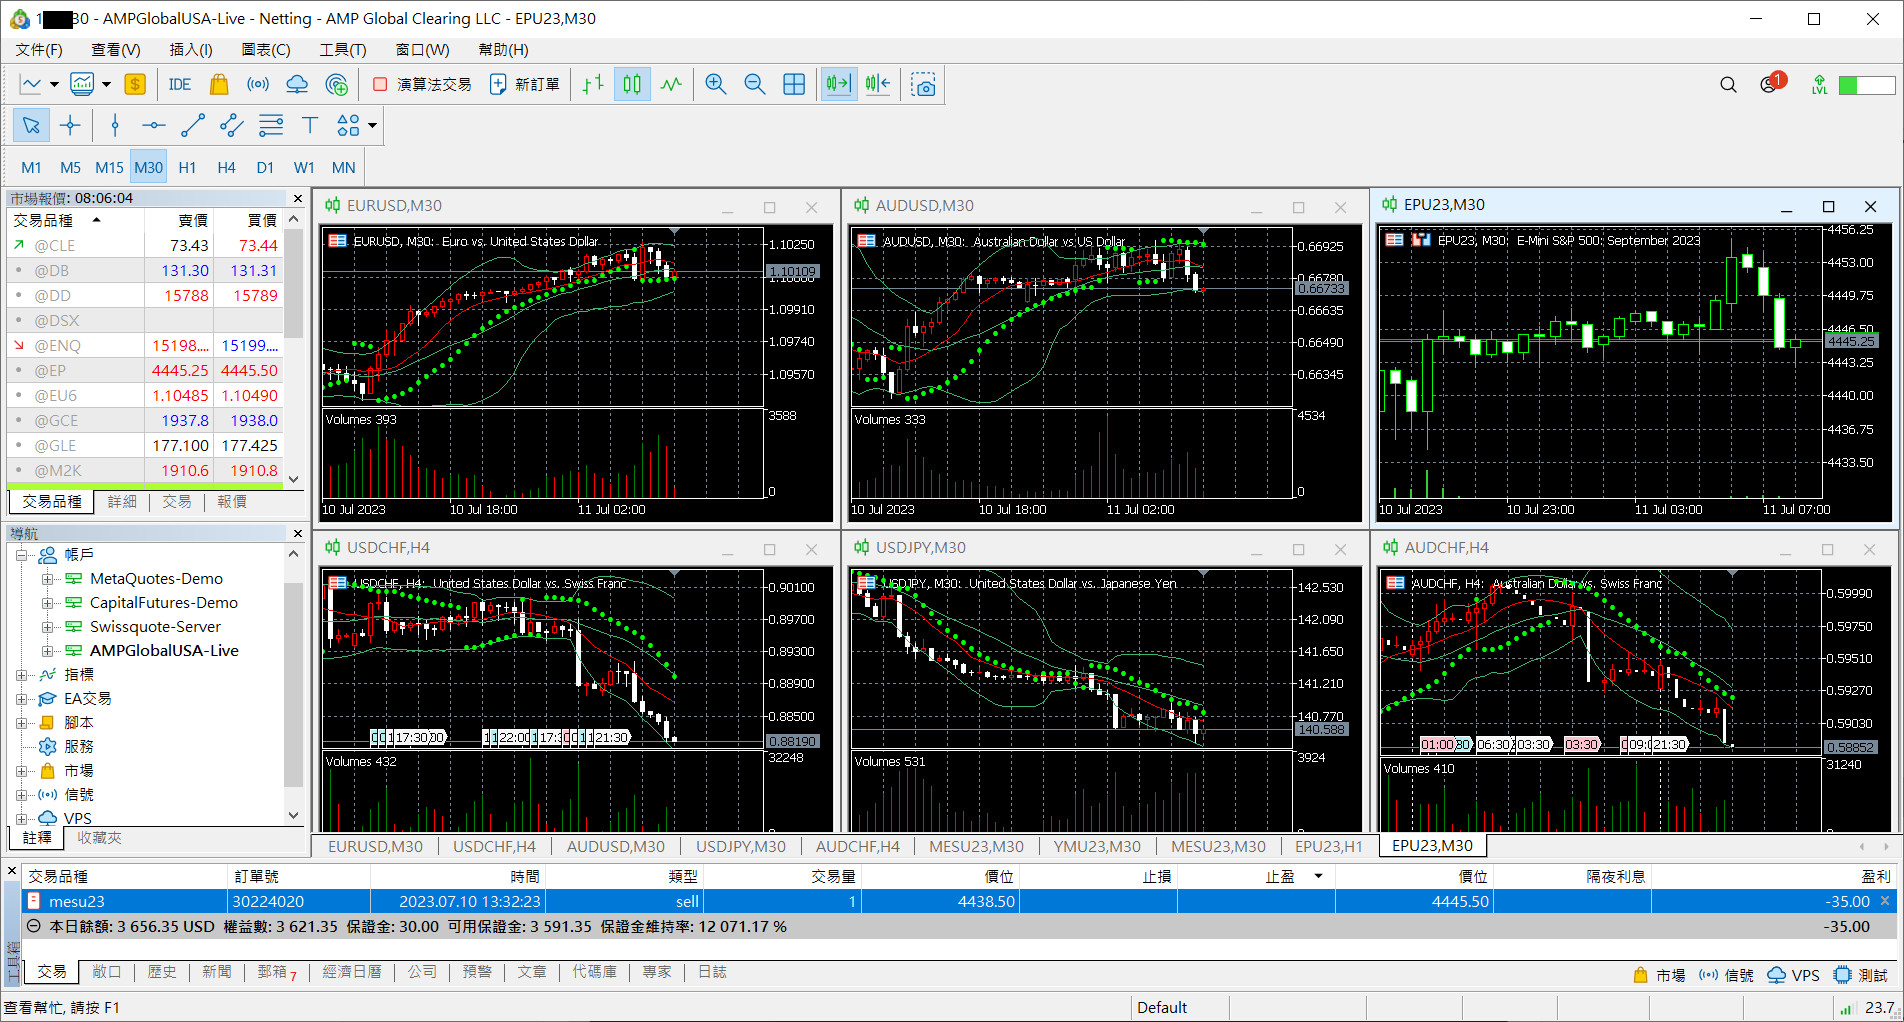
Task: Switch timeframe to D1
Action: (x=265, y=168)
